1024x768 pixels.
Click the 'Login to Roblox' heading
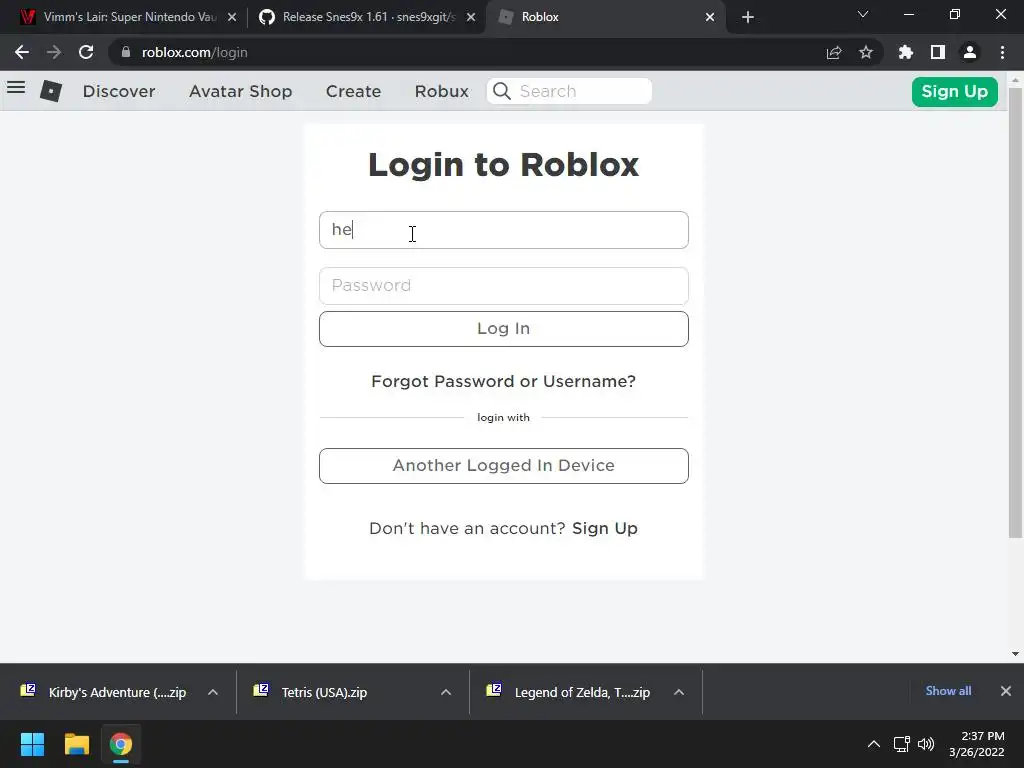[504, 164]
